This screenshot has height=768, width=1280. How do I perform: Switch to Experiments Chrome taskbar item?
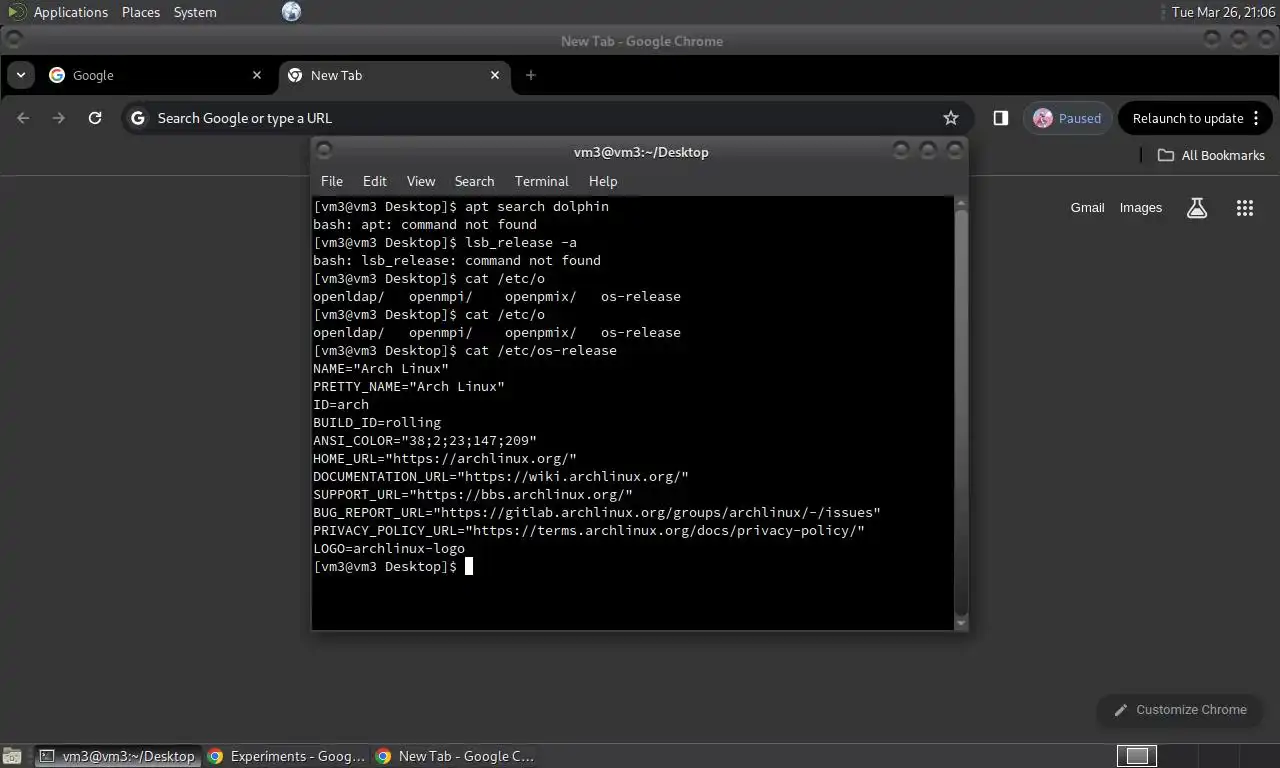click(x=287, y=756)
